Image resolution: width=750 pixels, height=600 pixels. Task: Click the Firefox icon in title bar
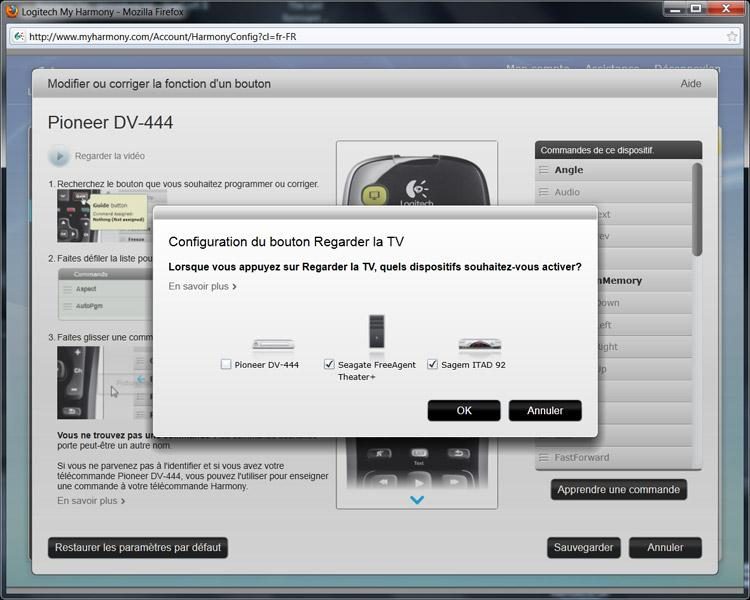(11, 11)
